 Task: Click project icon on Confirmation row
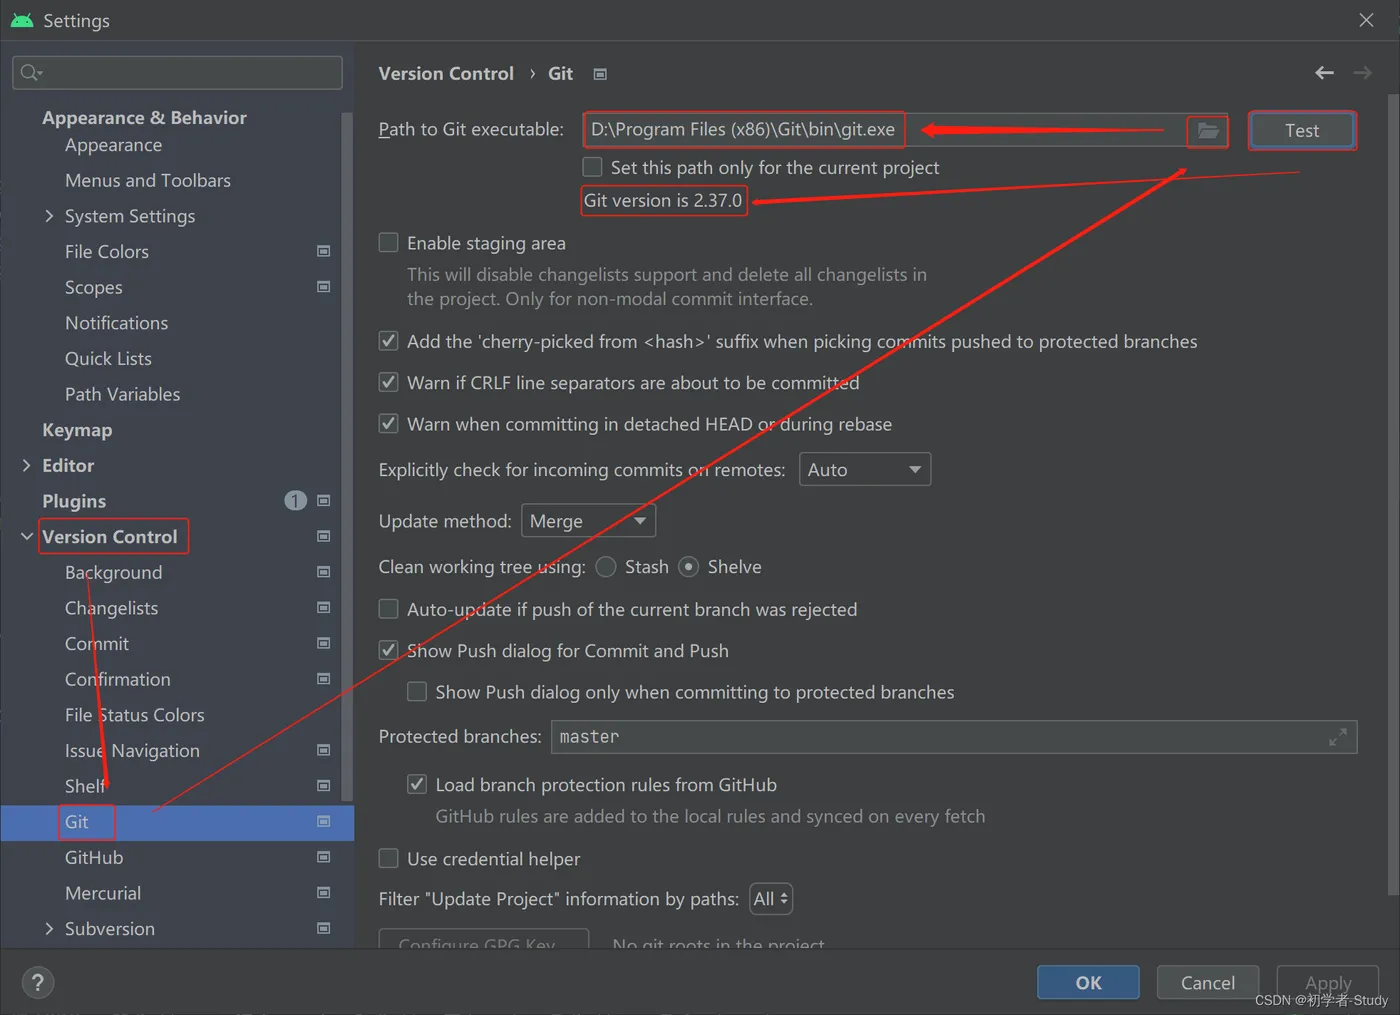[323, 679]
